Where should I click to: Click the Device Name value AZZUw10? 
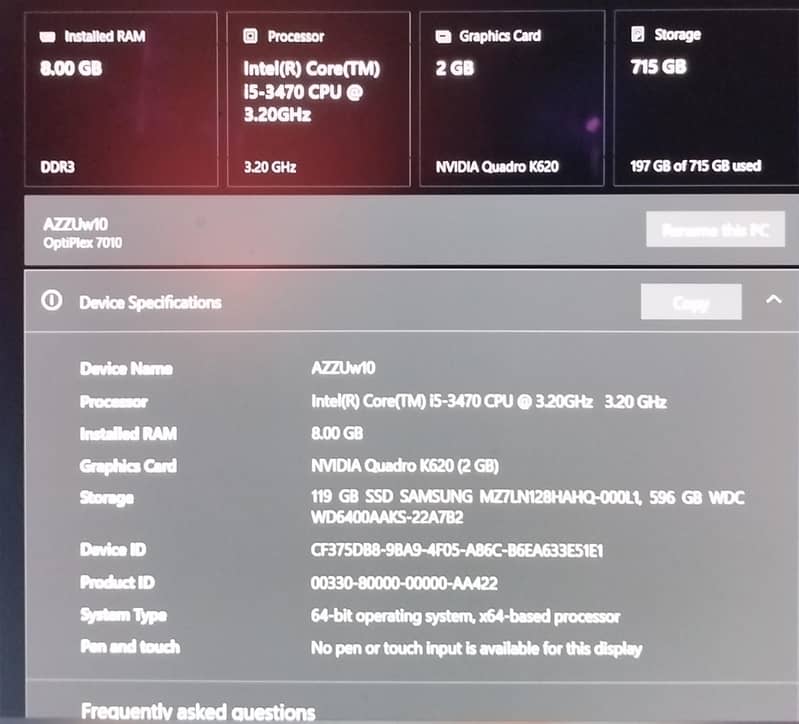pyautogui.click(x=343, y=368)
